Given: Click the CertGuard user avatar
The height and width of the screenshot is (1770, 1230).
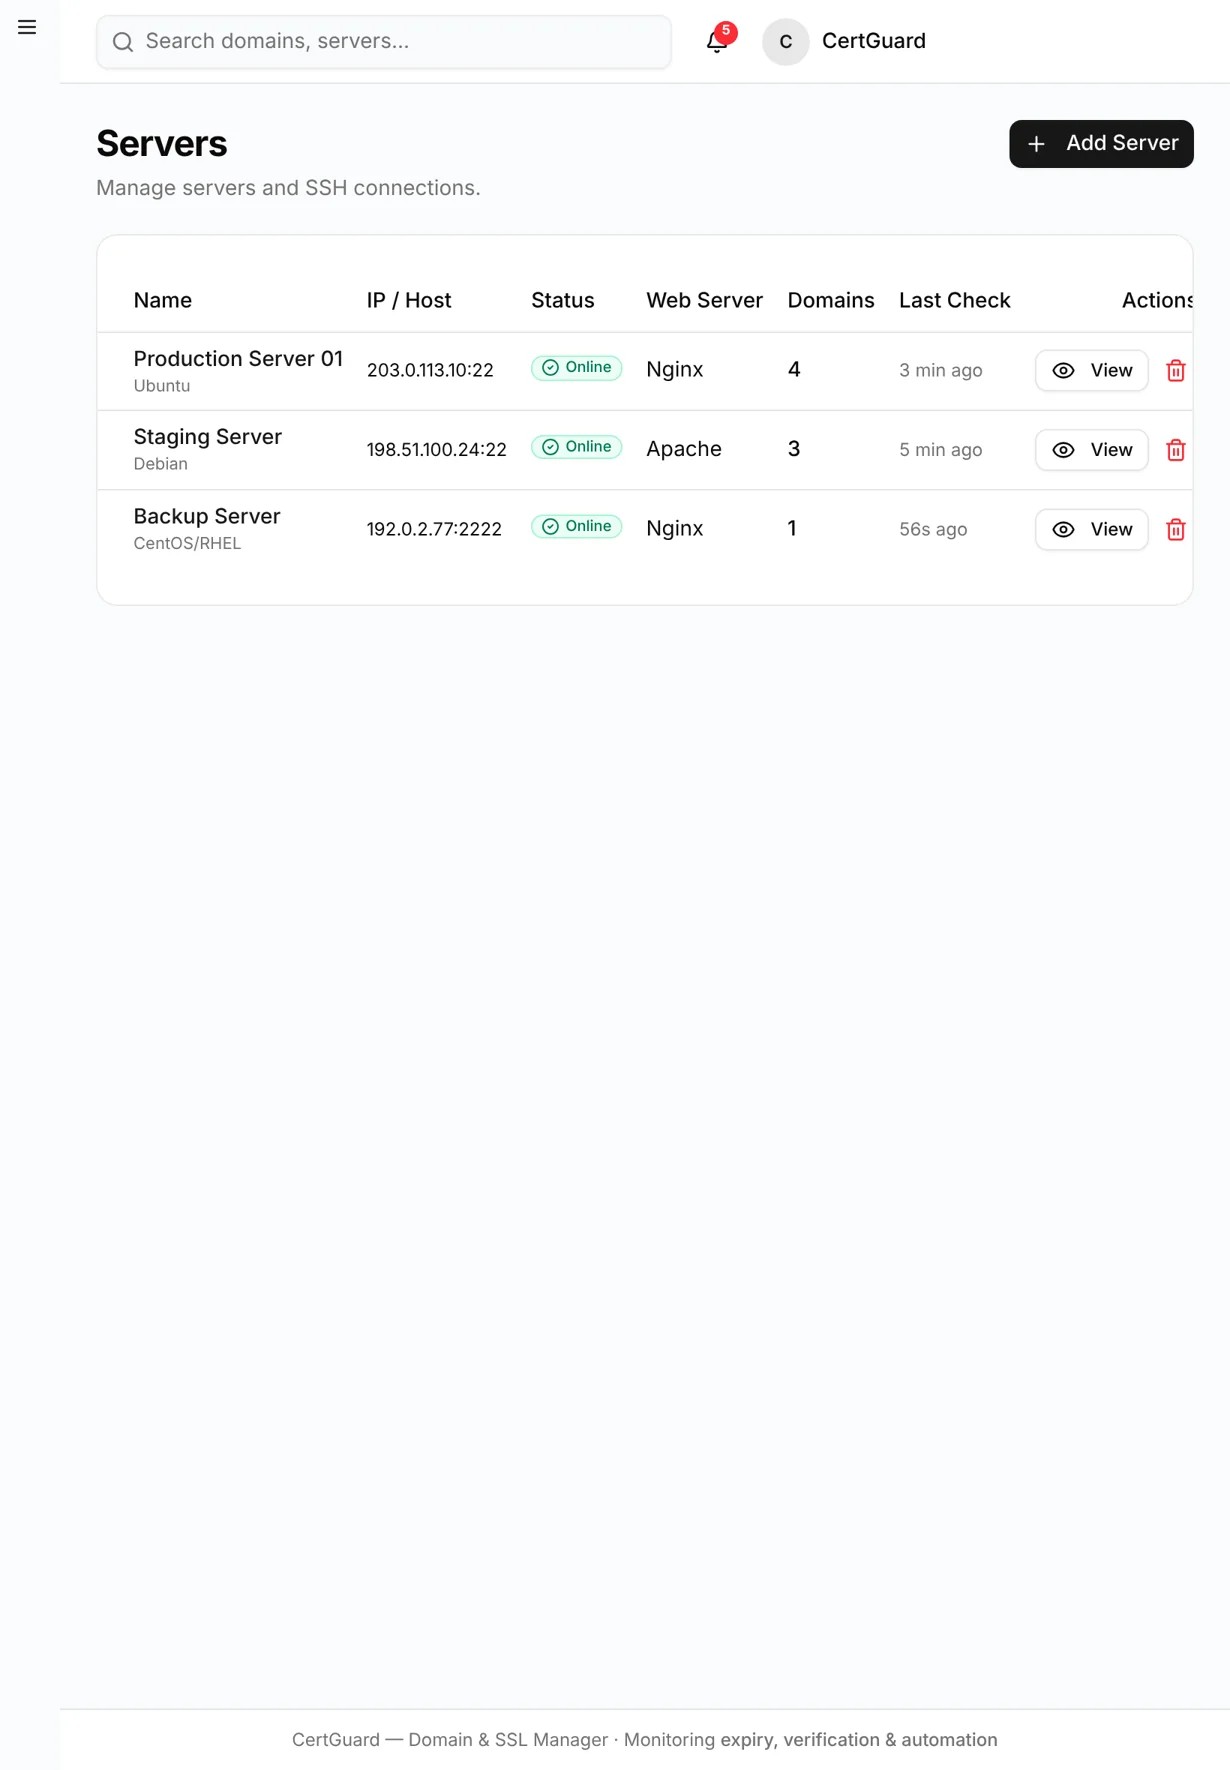Looking at the screenshot, I should 785,42.
